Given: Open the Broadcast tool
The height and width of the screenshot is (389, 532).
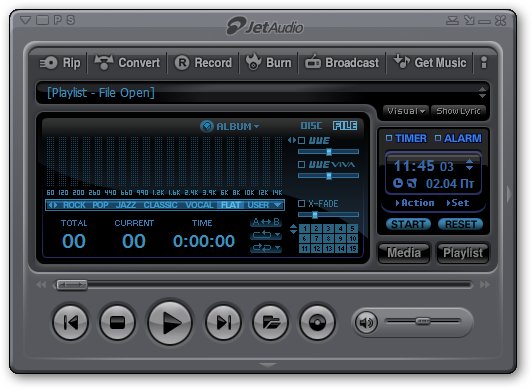Looking at the screenshot, I should (342, 63).
